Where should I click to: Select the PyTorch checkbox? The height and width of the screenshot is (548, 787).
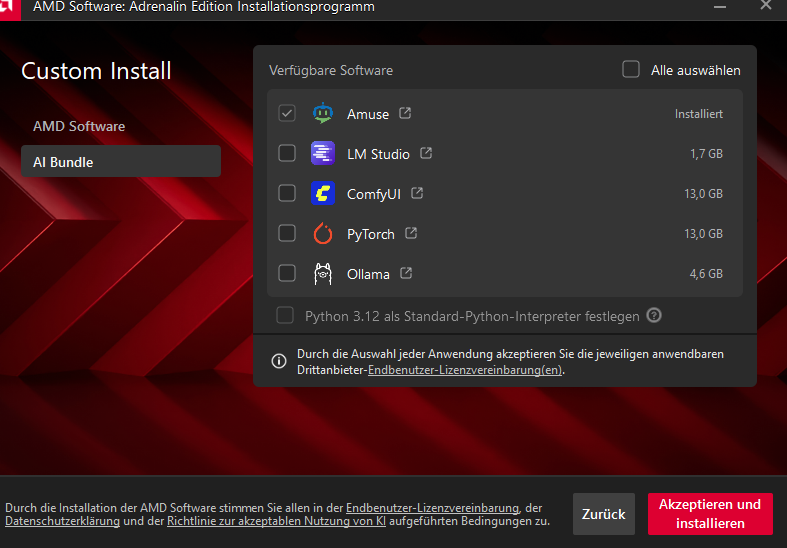click(x=287, y=233)
